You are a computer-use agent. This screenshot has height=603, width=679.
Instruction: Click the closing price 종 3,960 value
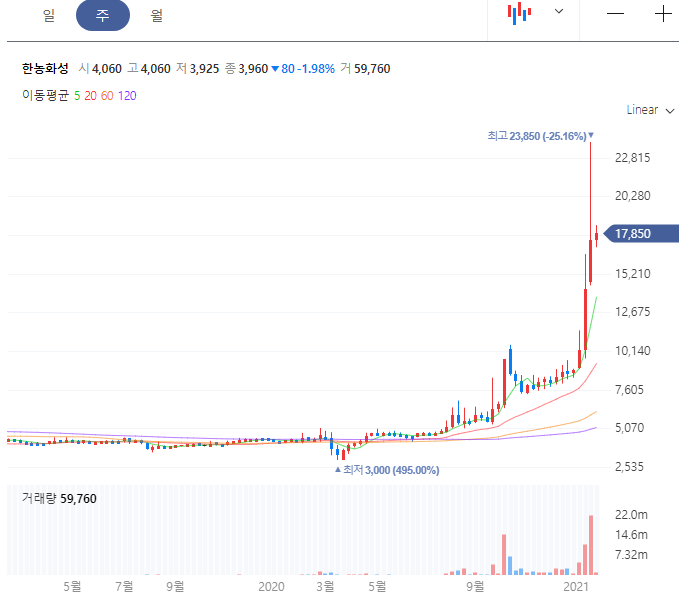246,68
